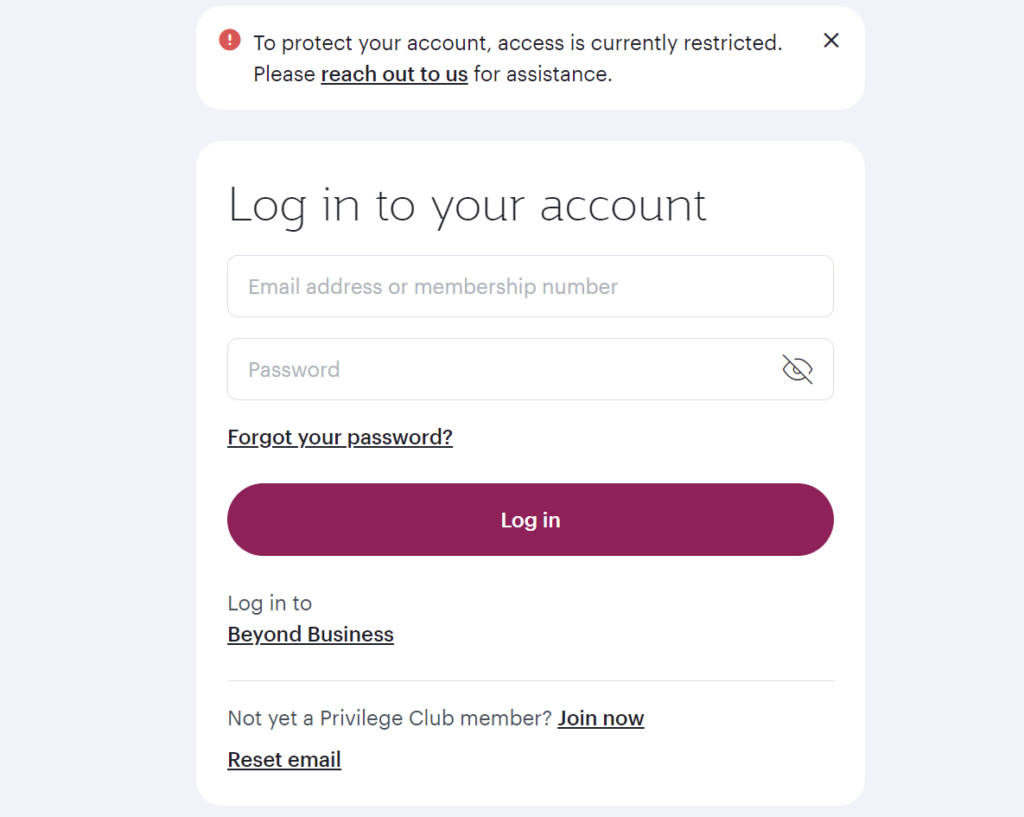Select the Privilege Club Join now link
Viewport: 1024px width, 817px height.
coord(600,718)
